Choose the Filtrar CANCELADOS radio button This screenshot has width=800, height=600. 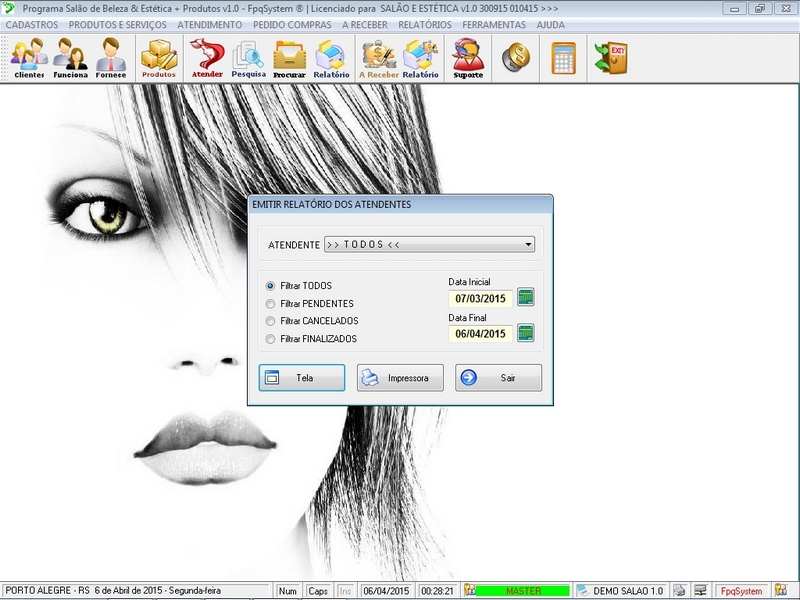(x=270, y=322)
